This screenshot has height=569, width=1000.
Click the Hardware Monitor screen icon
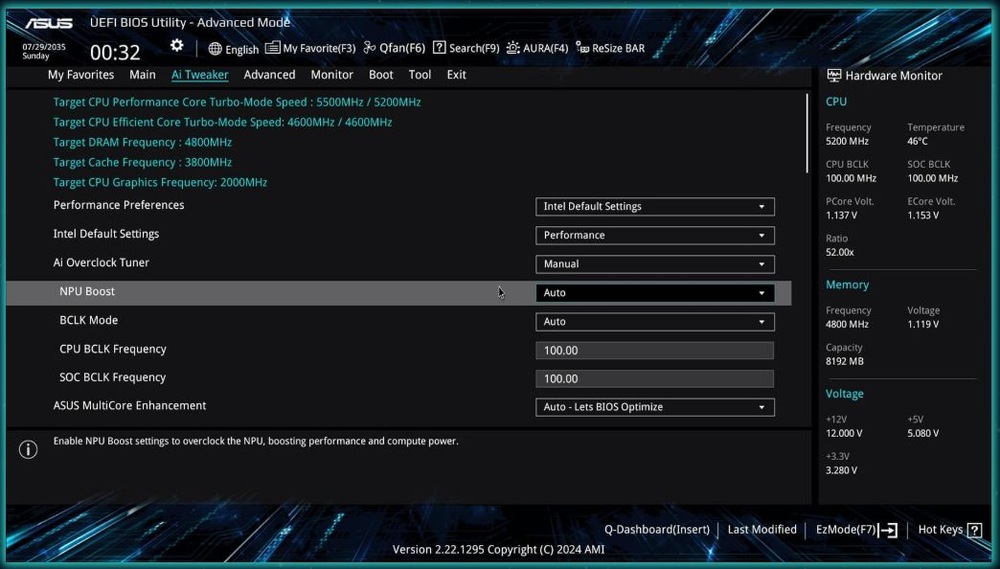tap(834, 75)
